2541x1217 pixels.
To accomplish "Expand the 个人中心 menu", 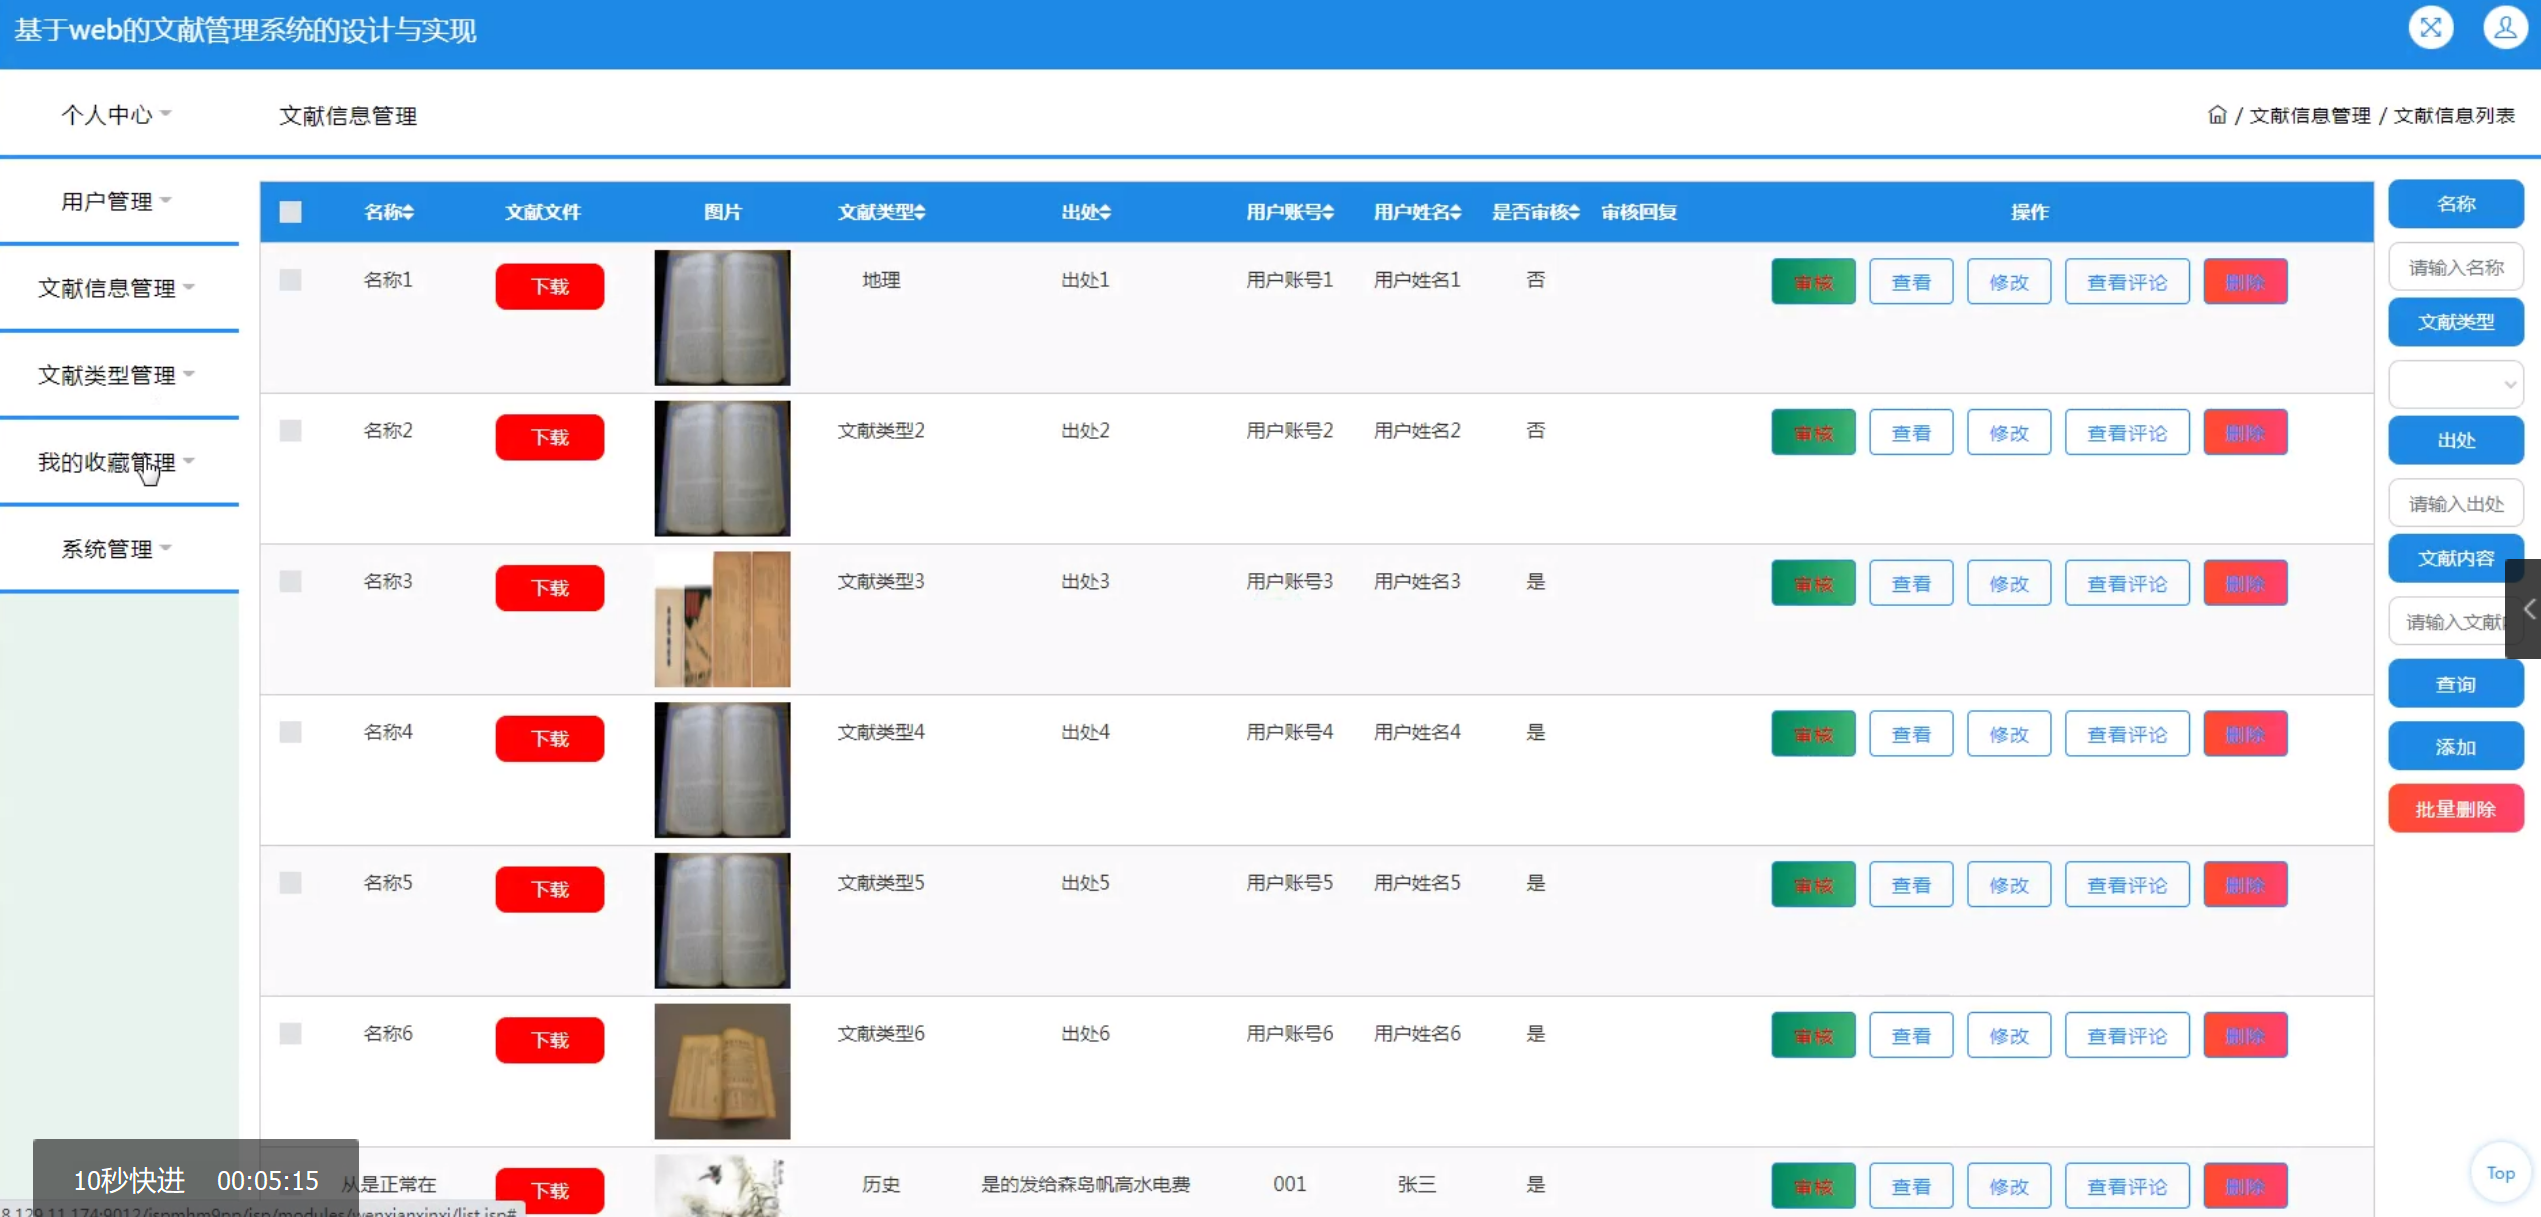I will point(116,115).
